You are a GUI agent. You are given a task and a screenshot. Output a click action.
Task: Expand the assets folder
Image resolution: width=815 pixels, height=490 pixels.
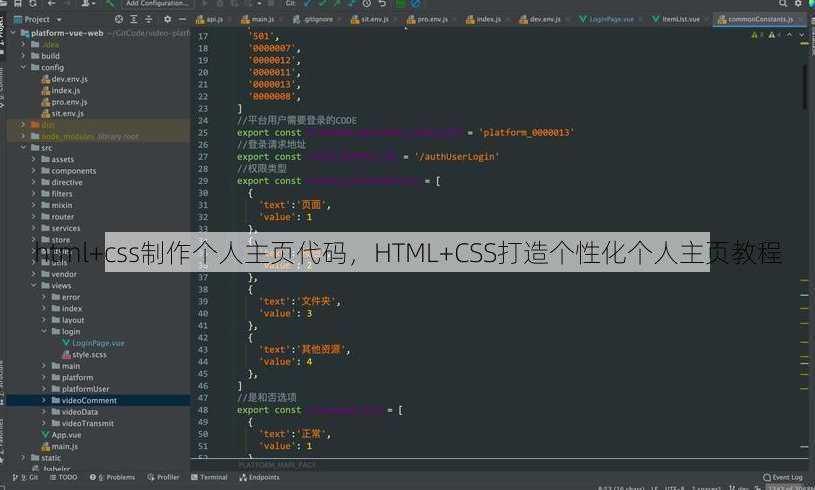(33, 159)
